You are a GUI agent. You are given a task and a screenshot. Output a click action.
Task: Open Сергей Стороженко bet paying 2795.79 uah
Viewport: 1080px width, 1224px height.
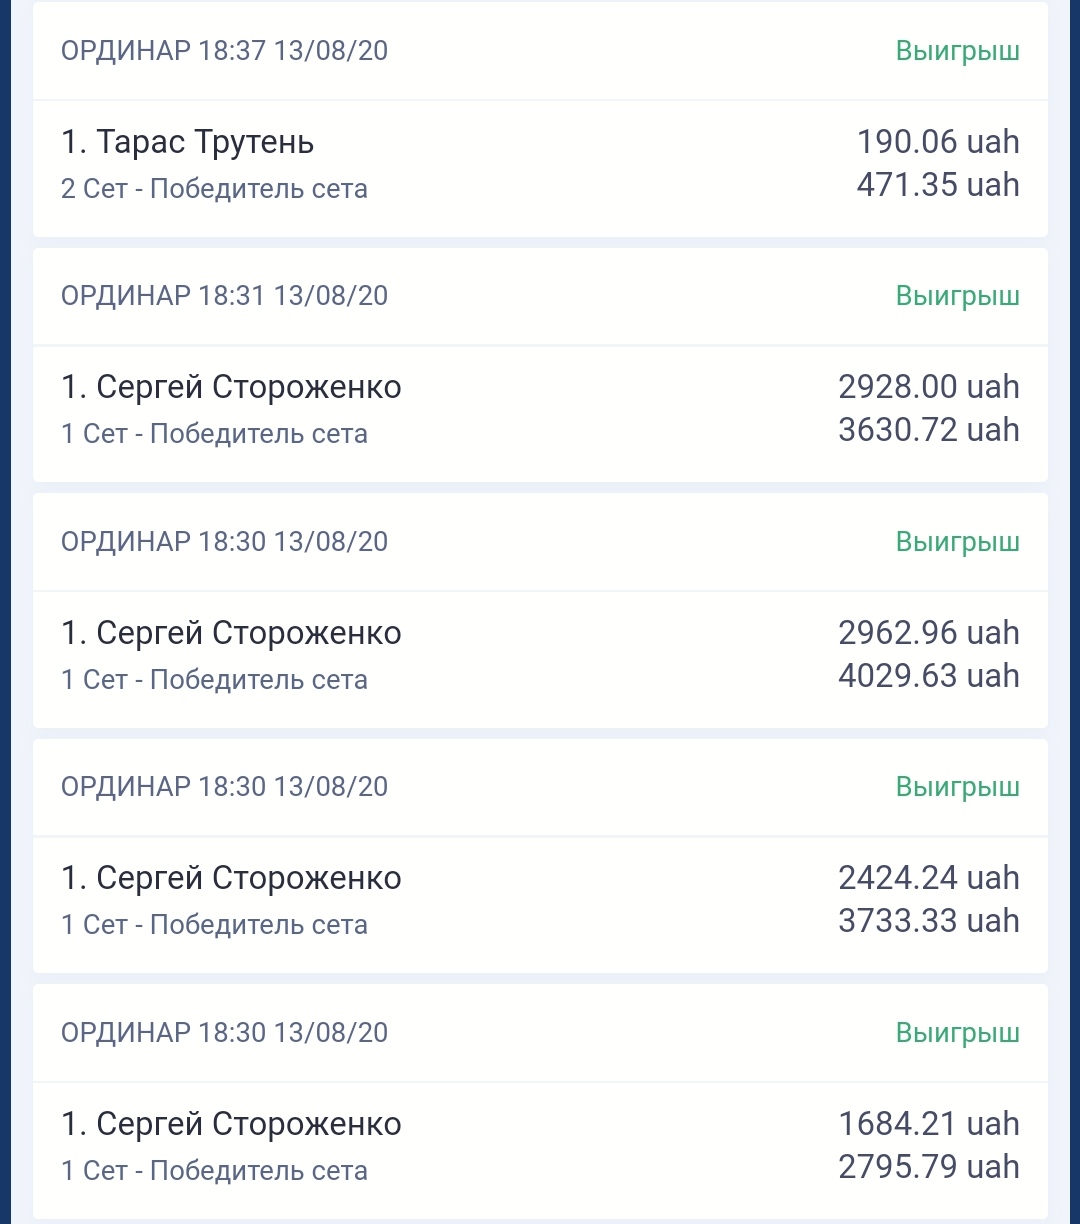[540, 1150]
